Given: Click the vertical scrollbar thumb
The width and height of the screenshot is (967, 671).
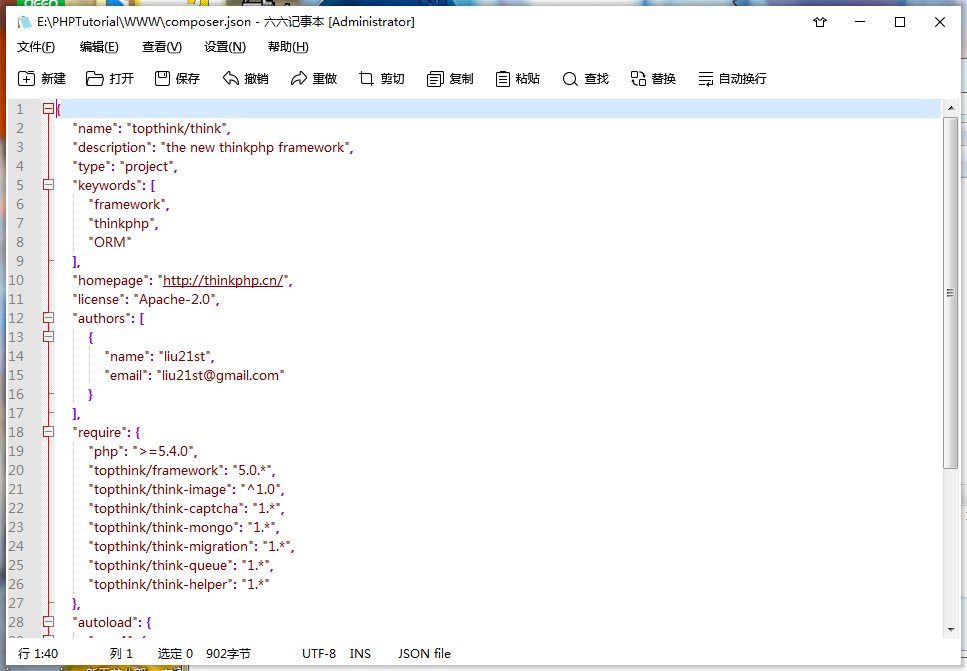Looking at the screenshot, I should (x=950, y=292).
